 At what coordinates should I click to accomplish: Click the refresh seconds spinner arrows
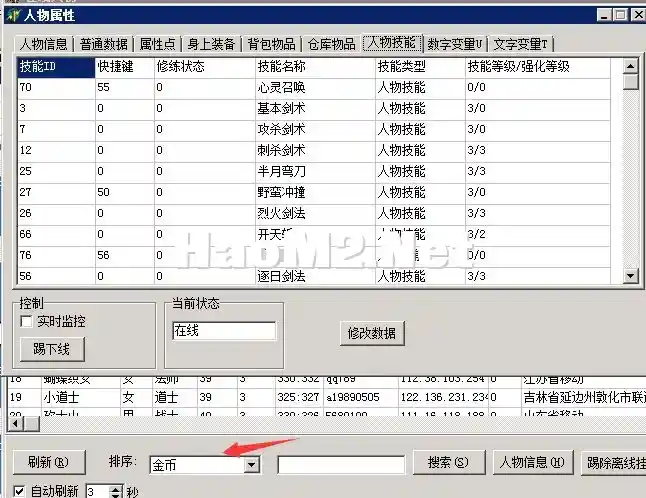pyautogui.click(x=116, y=491)
